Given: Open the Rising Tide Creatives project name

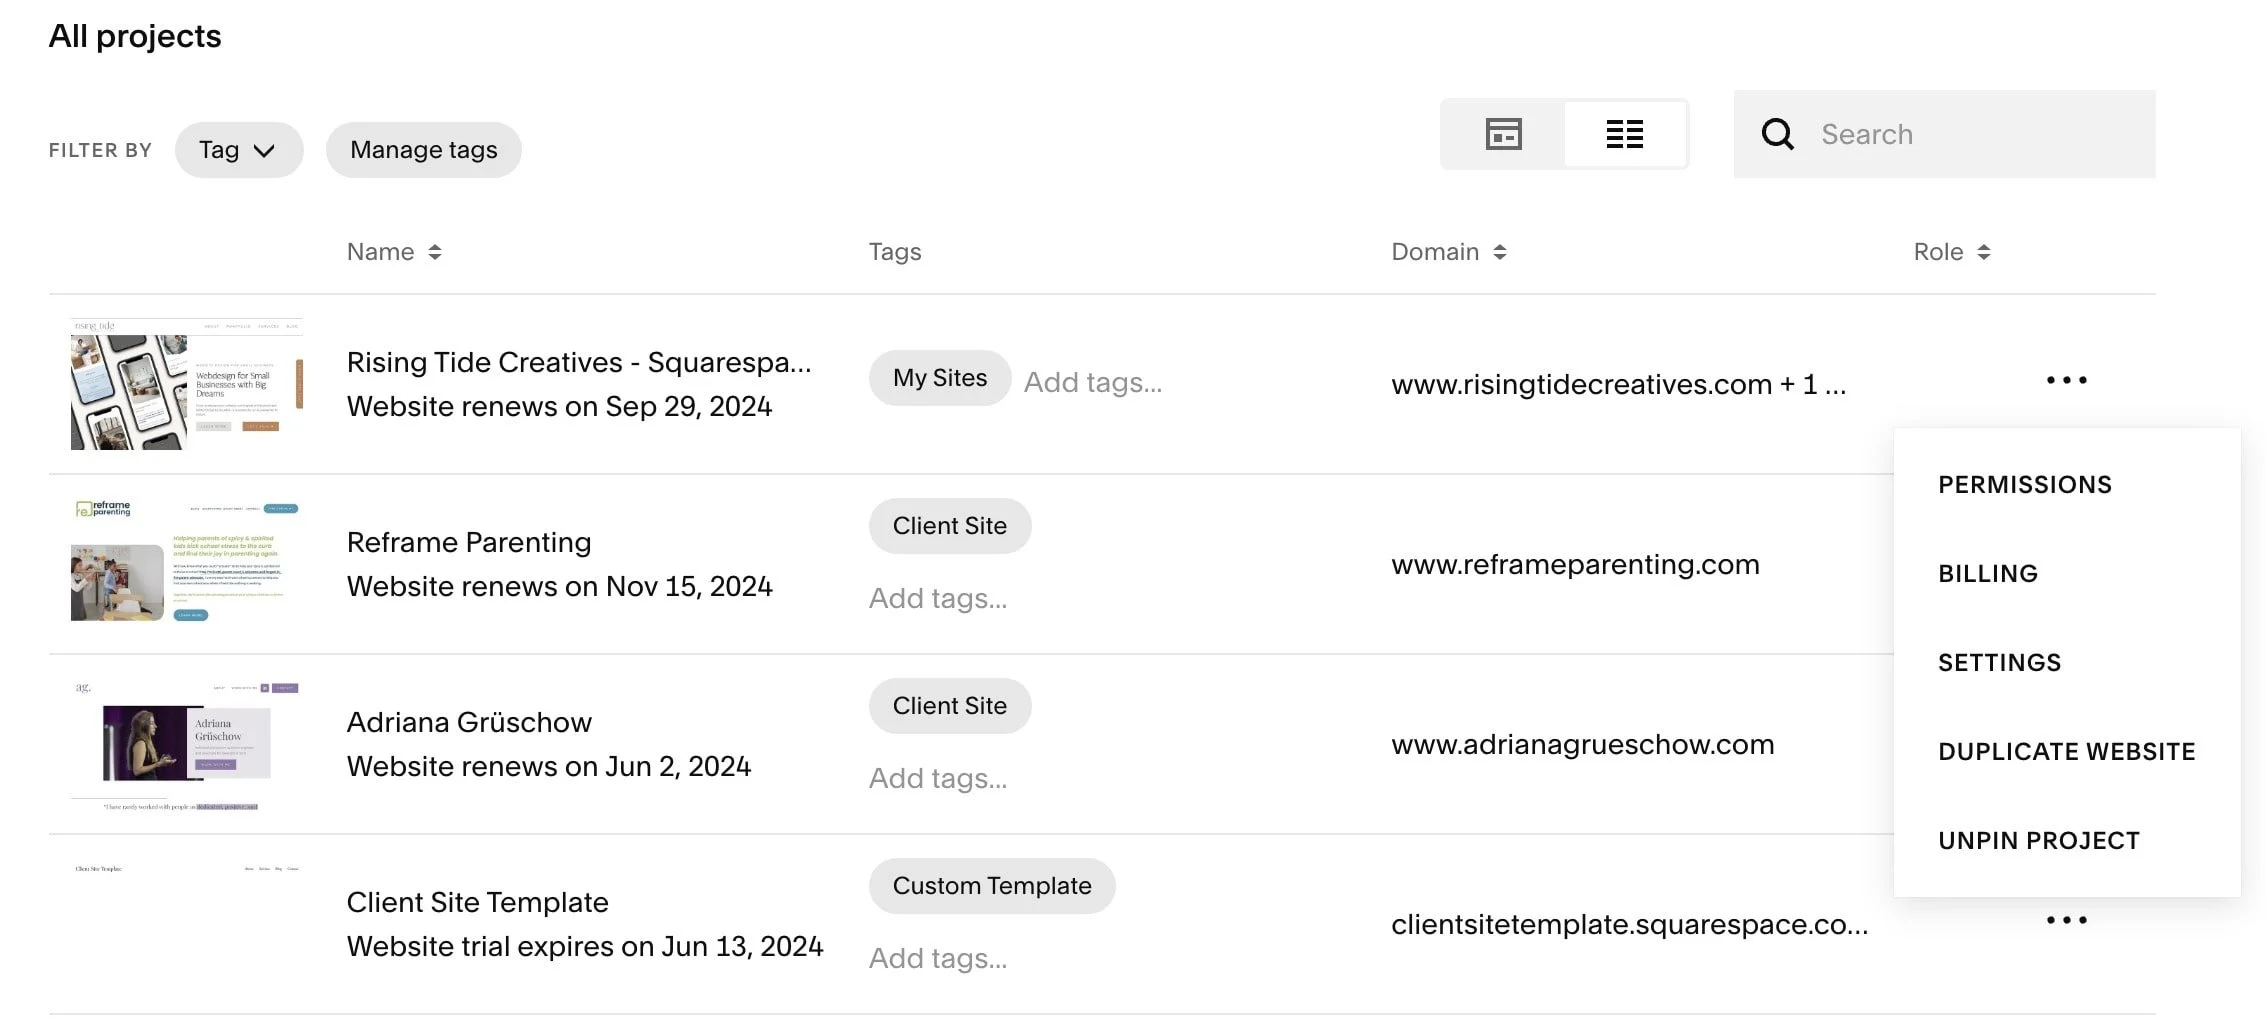Looking at the screenshot, I should (579, 362).
